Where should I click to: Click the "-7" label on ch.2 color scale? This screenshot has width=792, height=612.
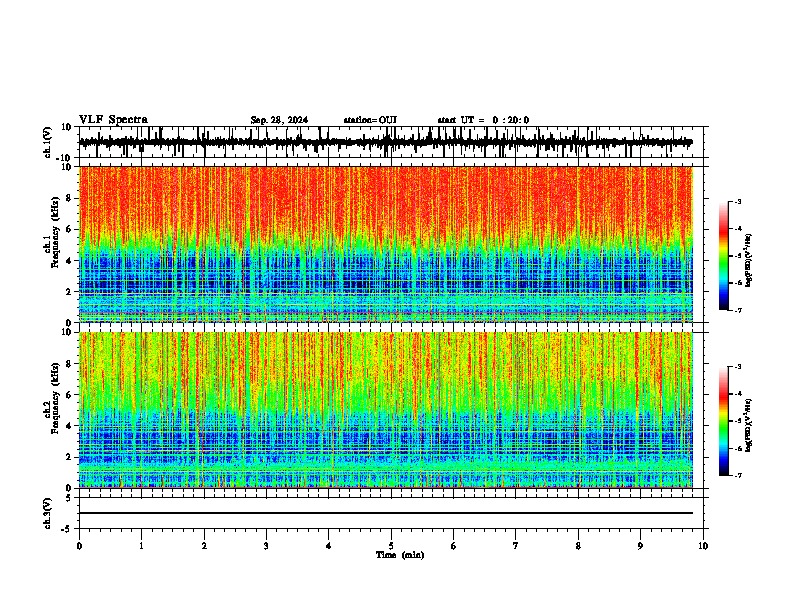tap(737, 475)
